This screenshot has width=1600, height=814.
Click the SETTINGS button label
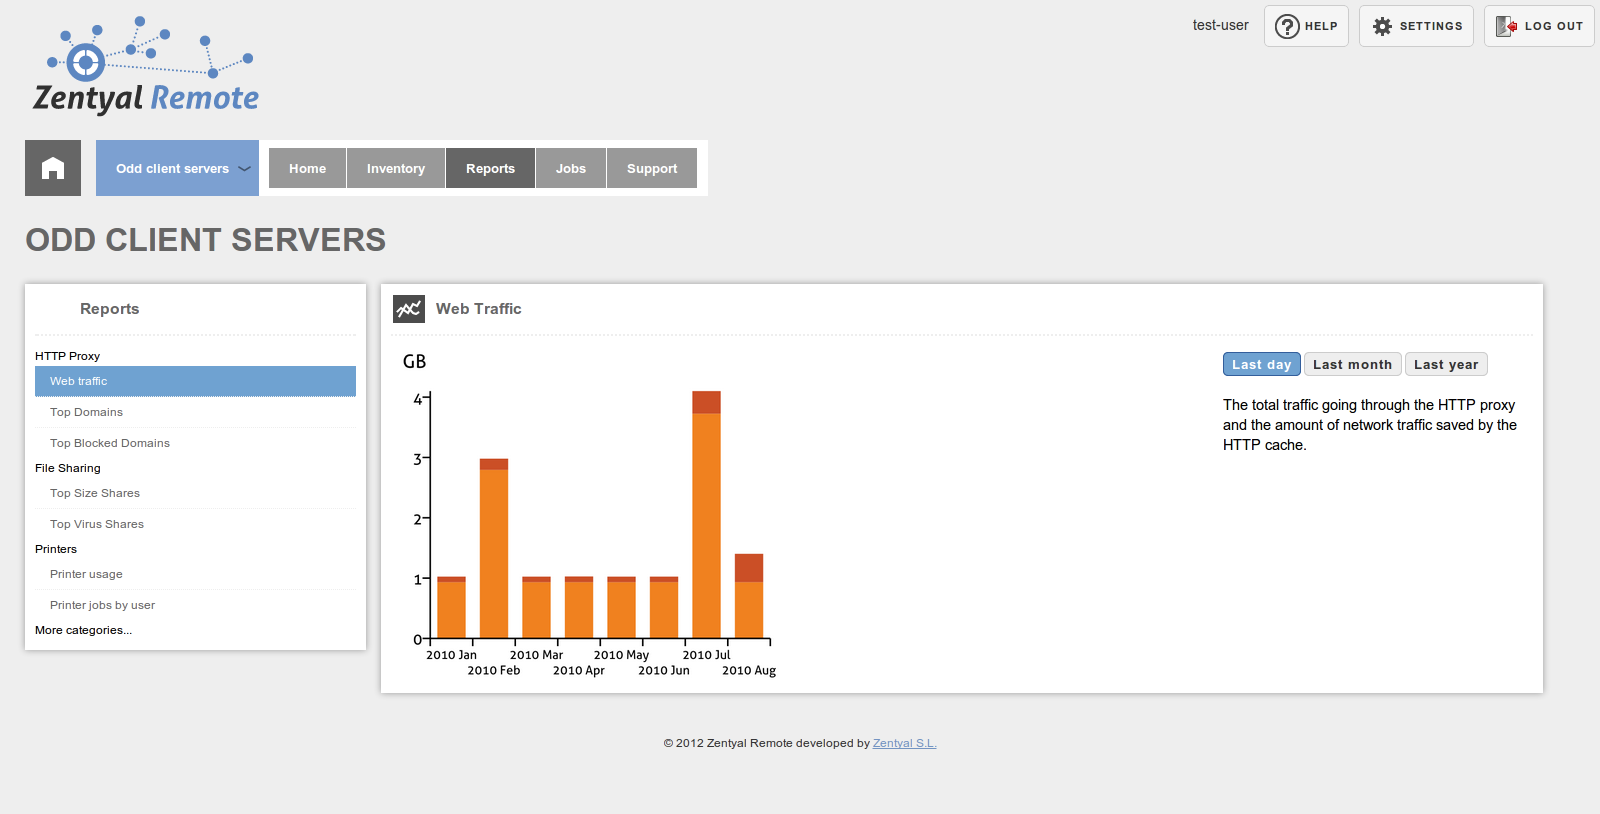1431,26
